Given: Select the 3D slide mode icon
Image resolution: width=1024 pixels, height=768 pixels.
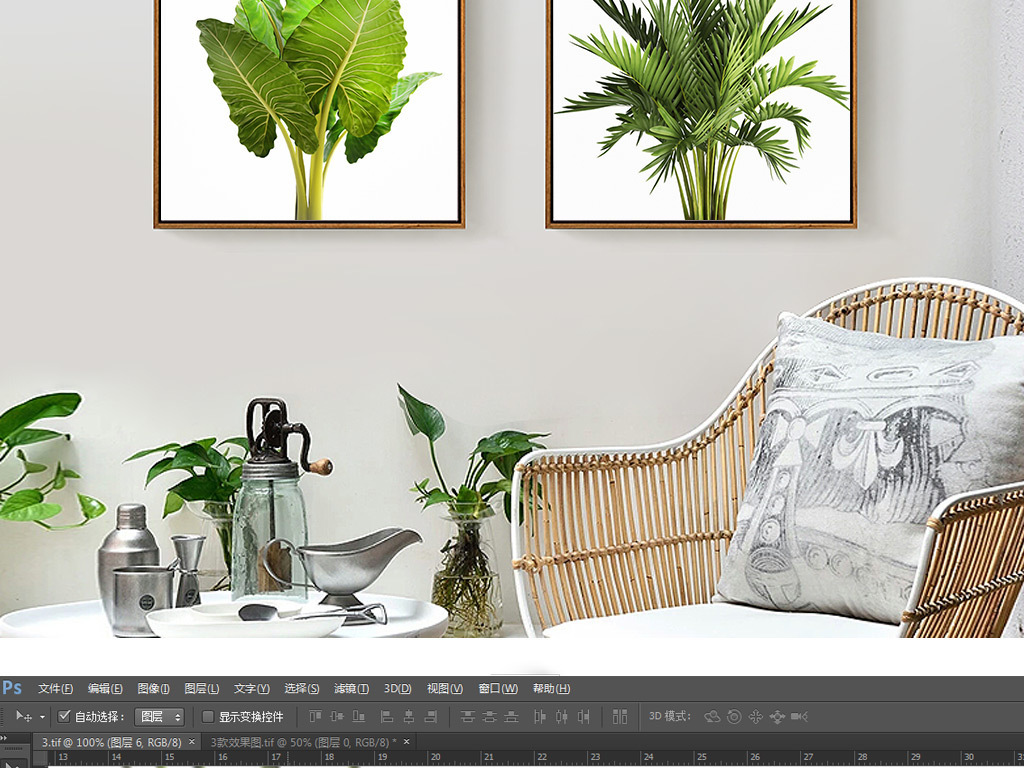Looking at the screenshot, I should (x=777, y=717).
